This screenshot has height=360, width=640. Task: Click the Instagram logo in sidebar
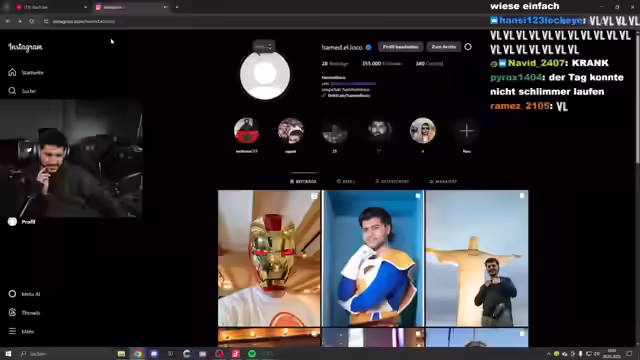click(25, 47)
